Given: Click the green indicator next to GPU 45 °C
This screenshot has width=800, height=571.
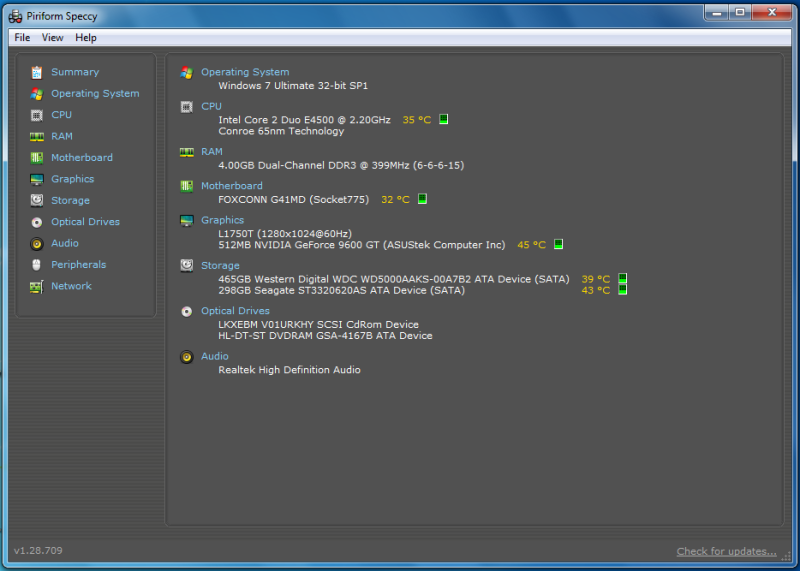Looking at the screenshot, I should point(558,244).
